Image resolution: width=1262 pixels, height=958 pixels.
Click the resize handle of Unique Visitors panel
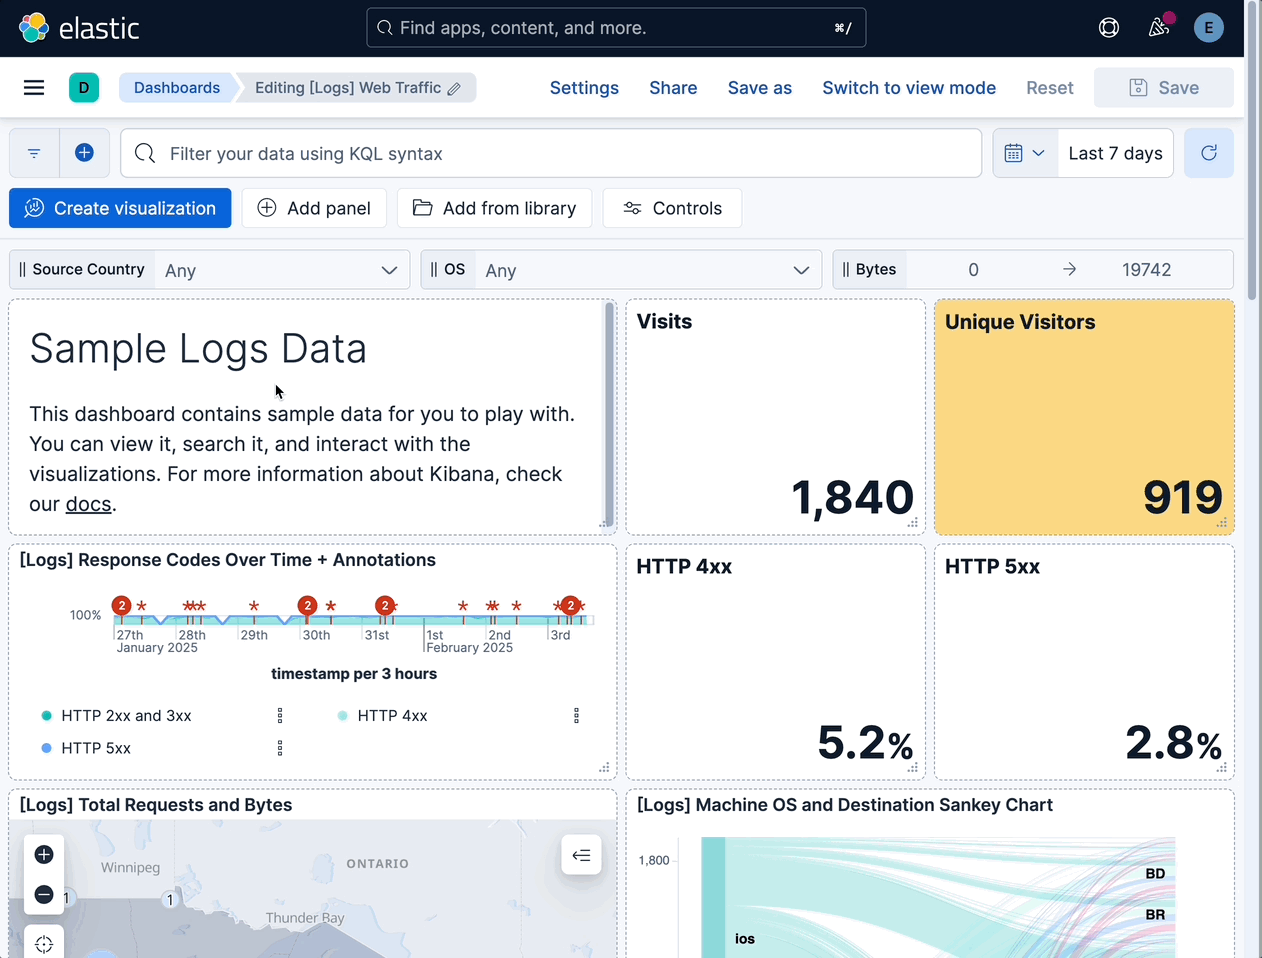tap(1222, 523)
